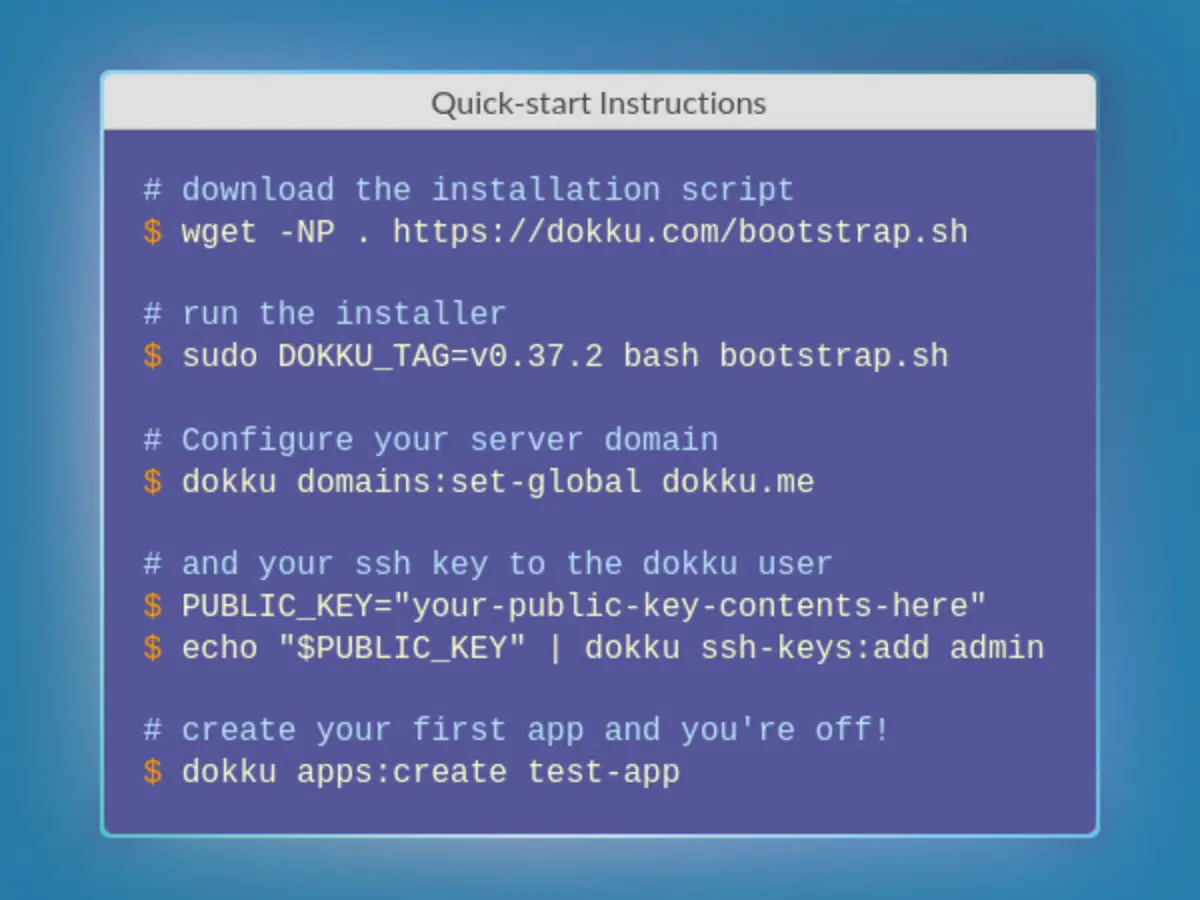
Task: Select the 'Quick-start Instructions' title bar
Action: (x=598, y=102)
